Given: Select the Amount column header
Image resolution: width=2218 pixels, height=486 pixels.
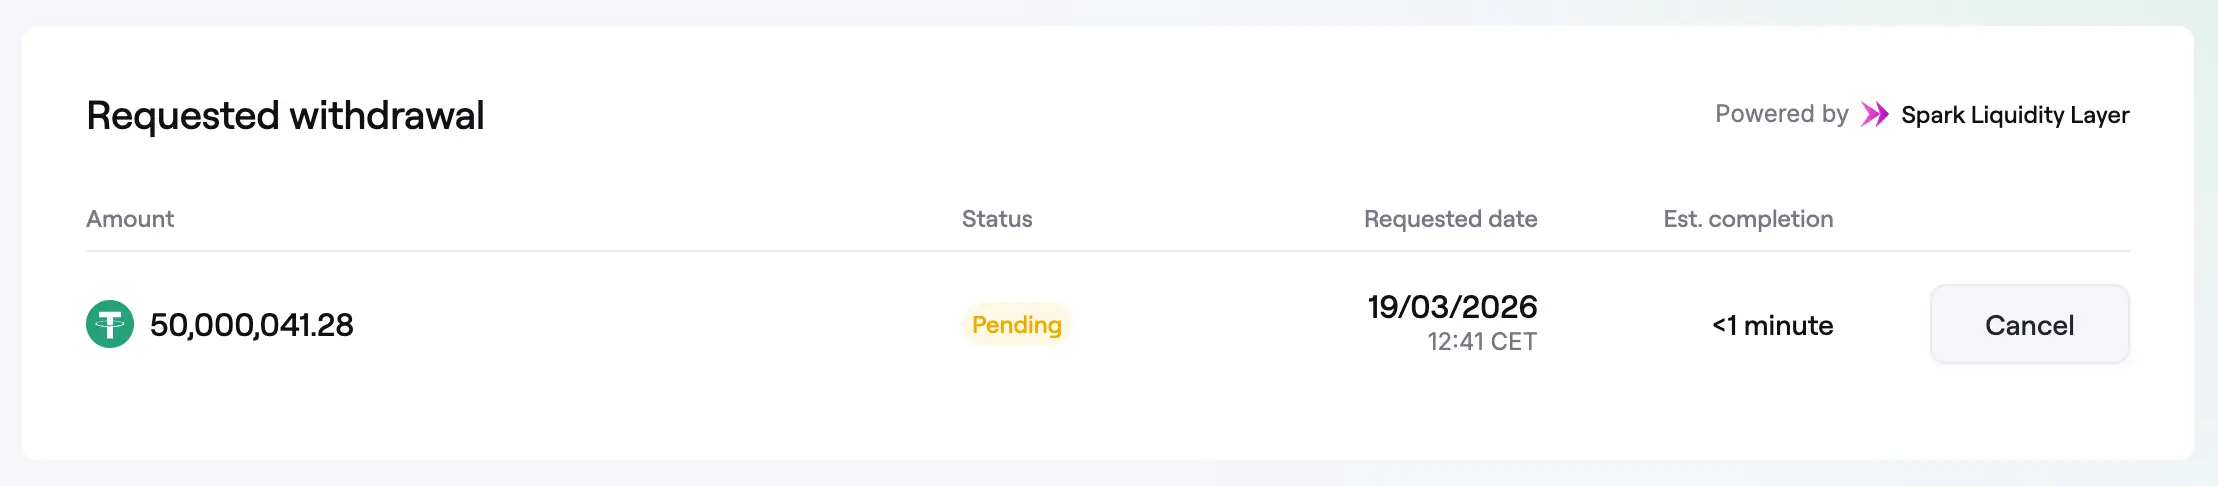Looking at the screenshot, I should point(130,219).
